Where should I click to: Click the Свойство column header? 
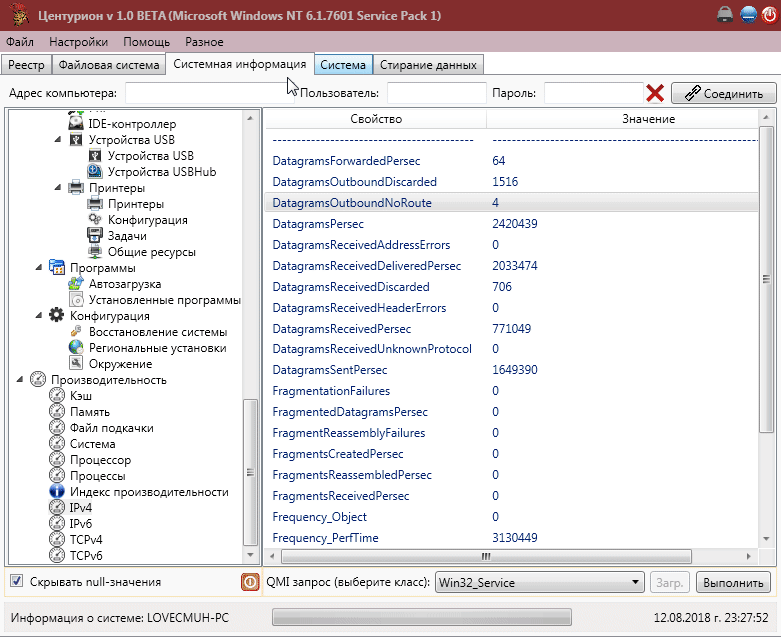[376, 119]
